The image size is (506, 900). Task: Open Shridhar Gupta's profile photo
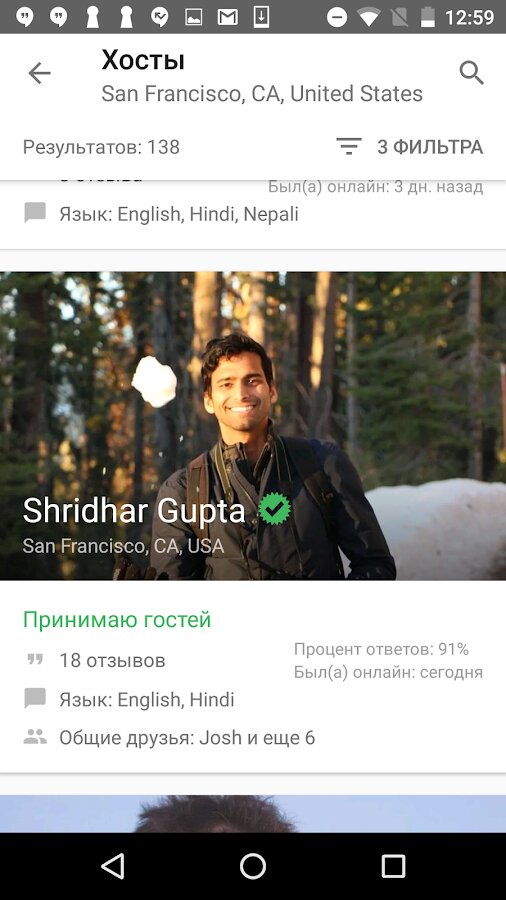point(253,426)
